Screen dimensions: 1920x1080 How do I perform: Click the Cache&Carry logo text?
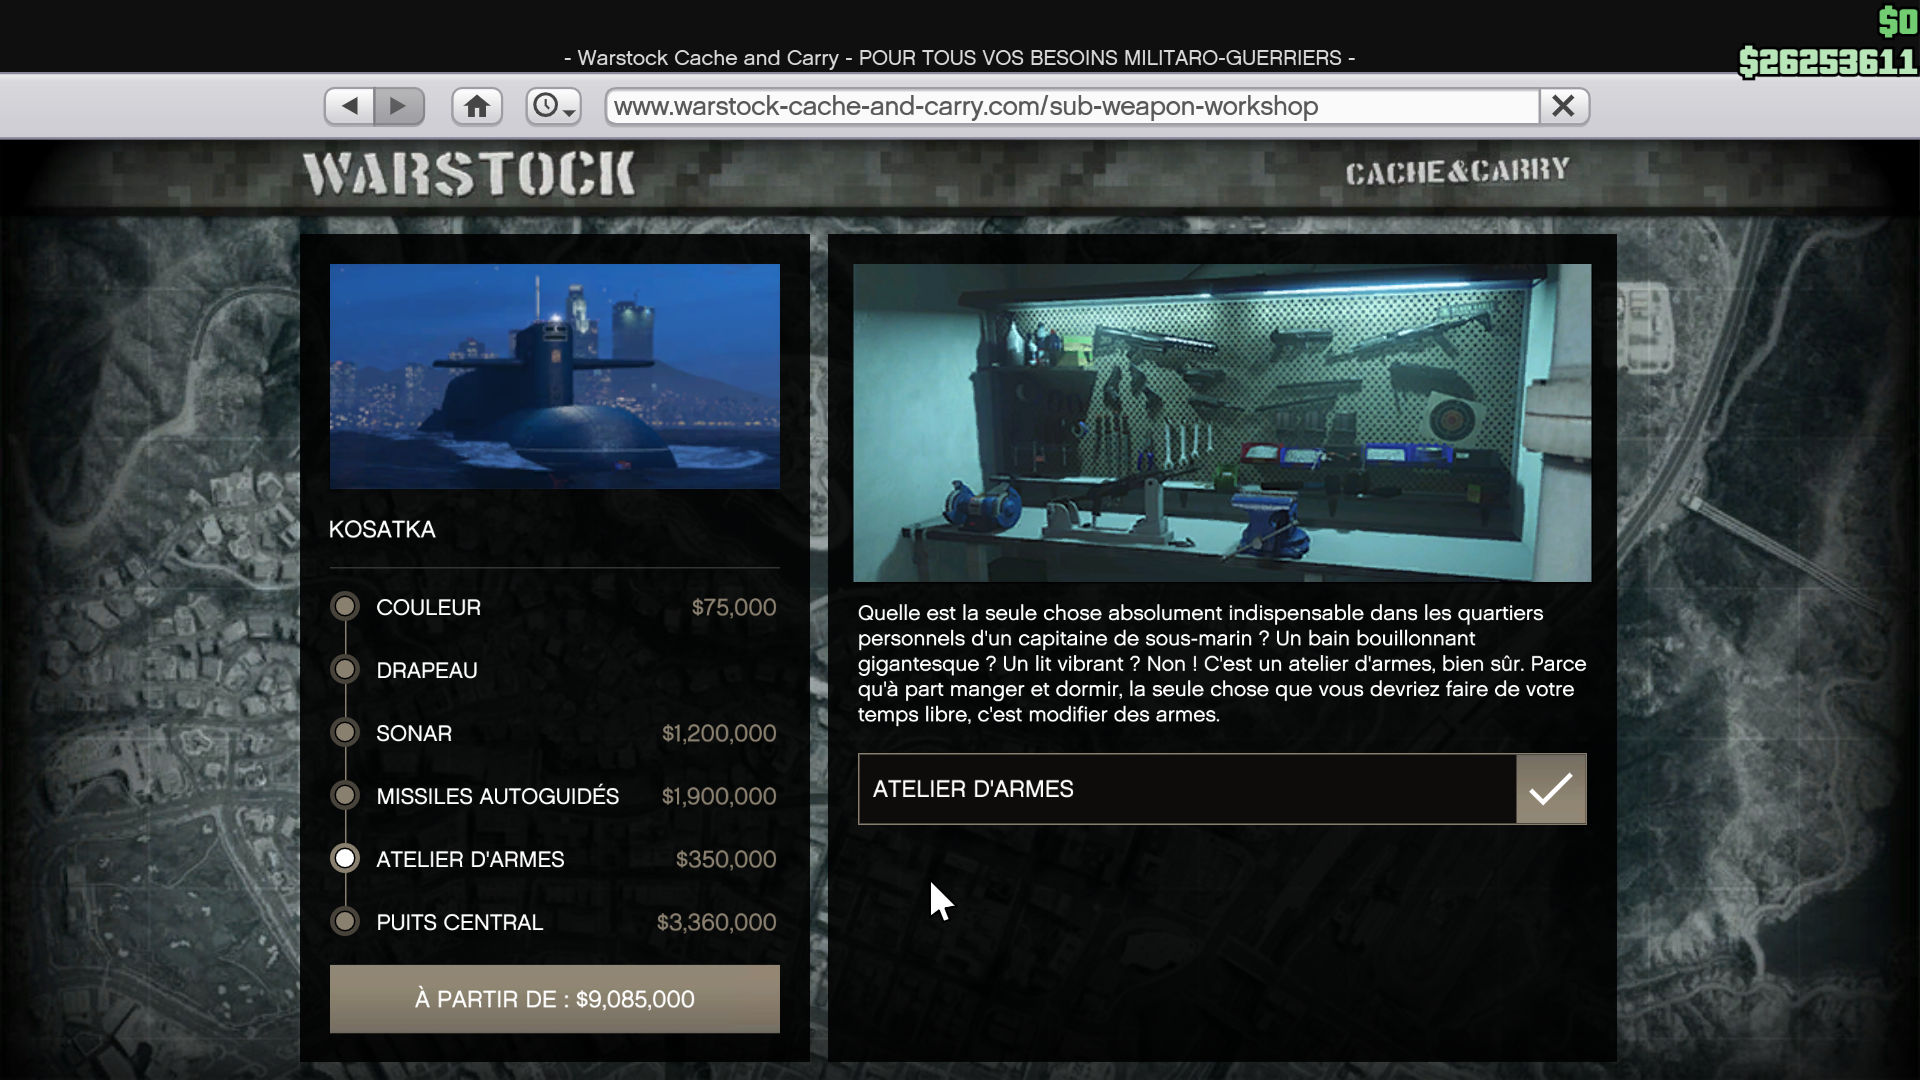(x=1456, y=172)
